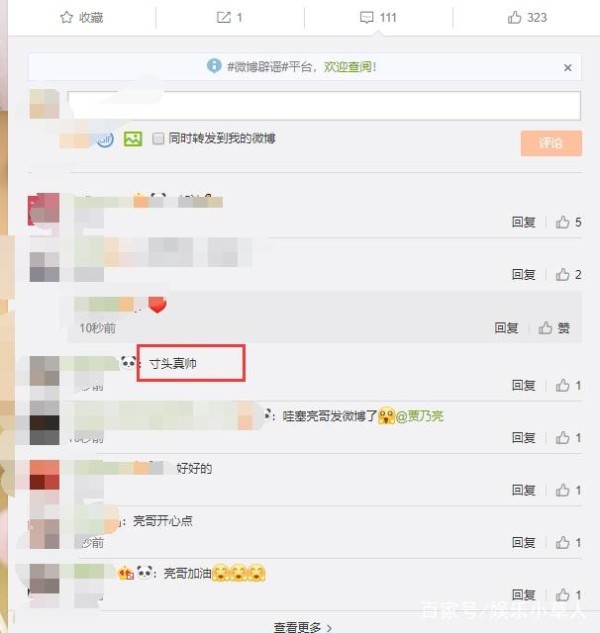Close the 微博辟谣 notice banner
600x633 pixels.
567,68
